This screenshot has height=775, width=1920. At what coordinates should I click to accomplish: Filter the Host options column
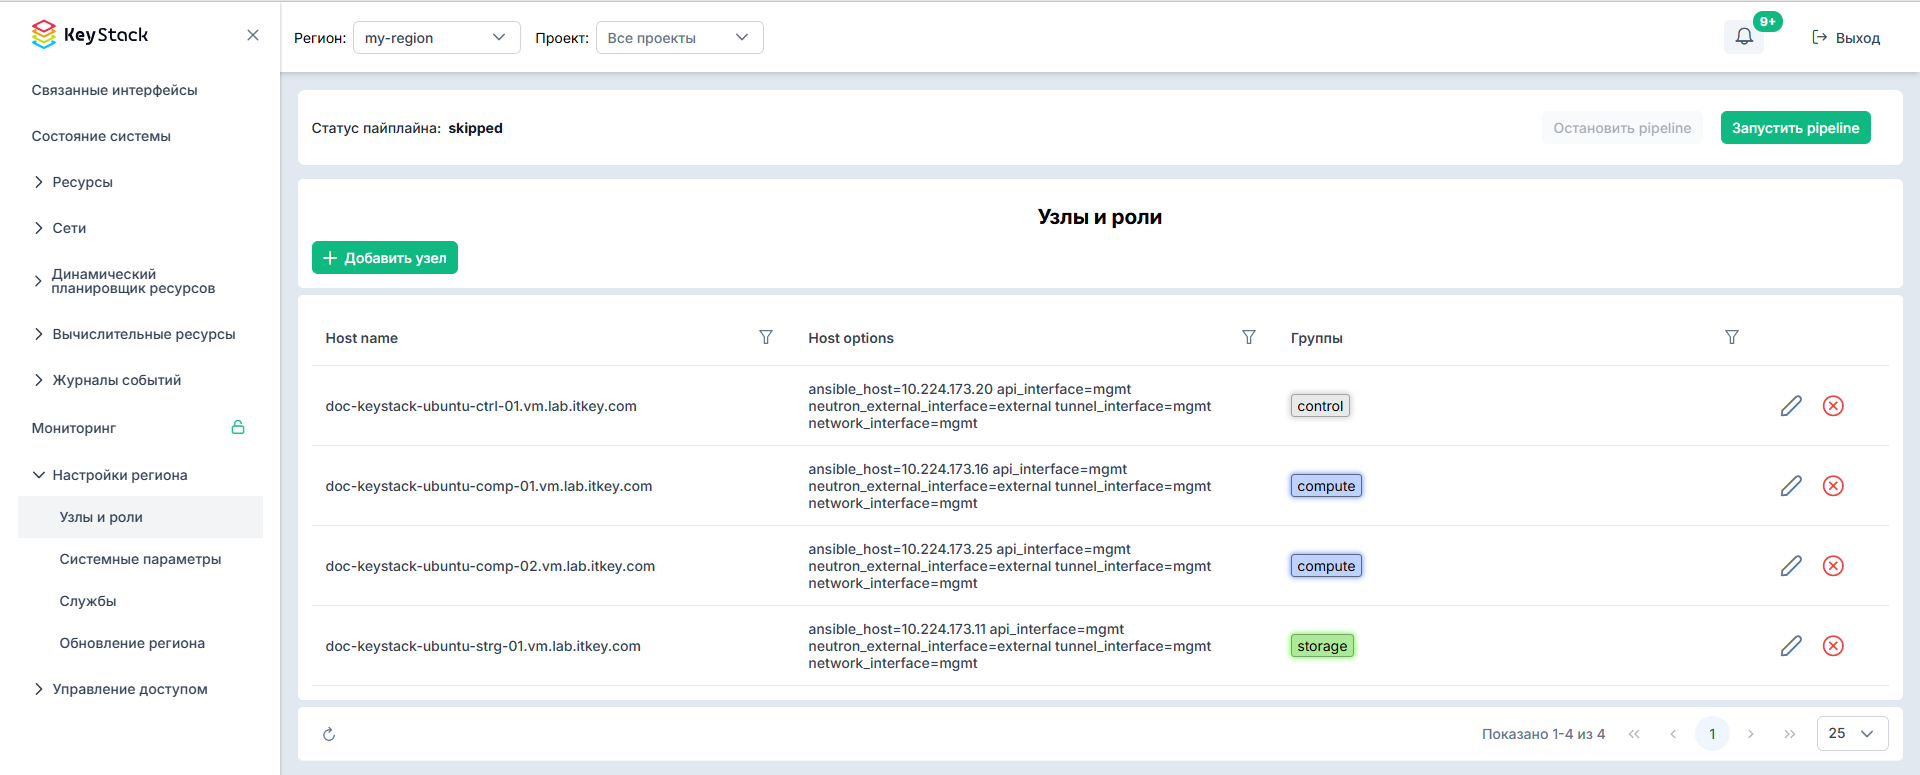[x=1249, y=337]
